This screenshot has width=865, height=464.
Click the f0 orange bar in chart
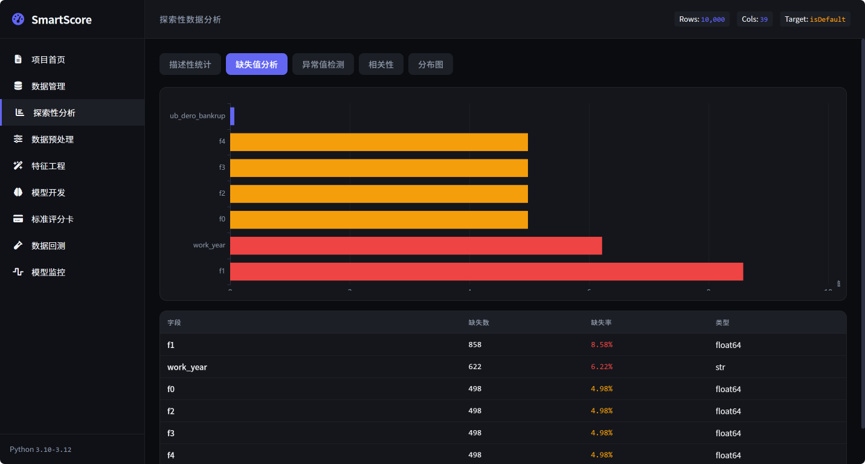tap(379, 220)
